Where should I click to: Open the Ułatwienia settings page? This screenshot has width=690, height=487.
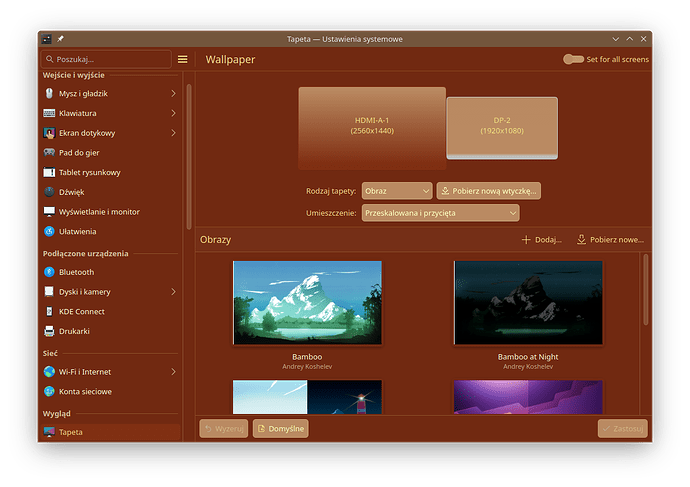click(110, 231)
